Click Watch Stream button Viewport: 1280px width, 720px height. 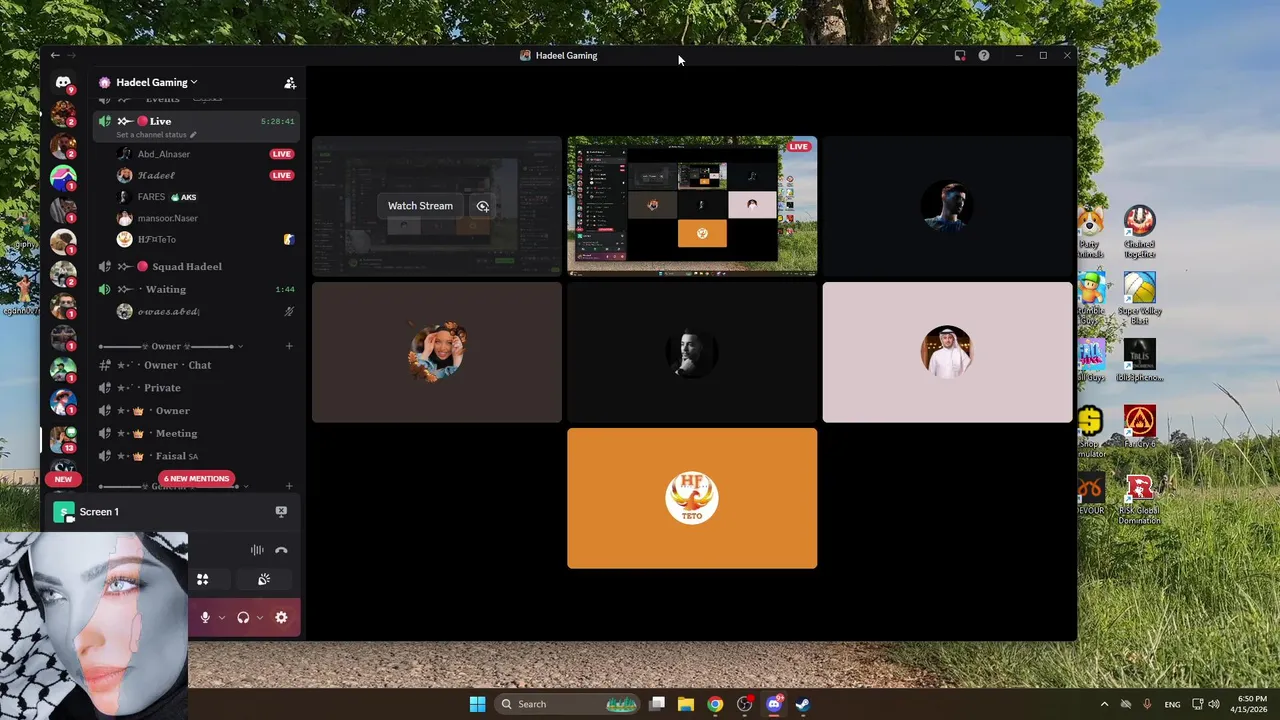(x=420, y=206)
